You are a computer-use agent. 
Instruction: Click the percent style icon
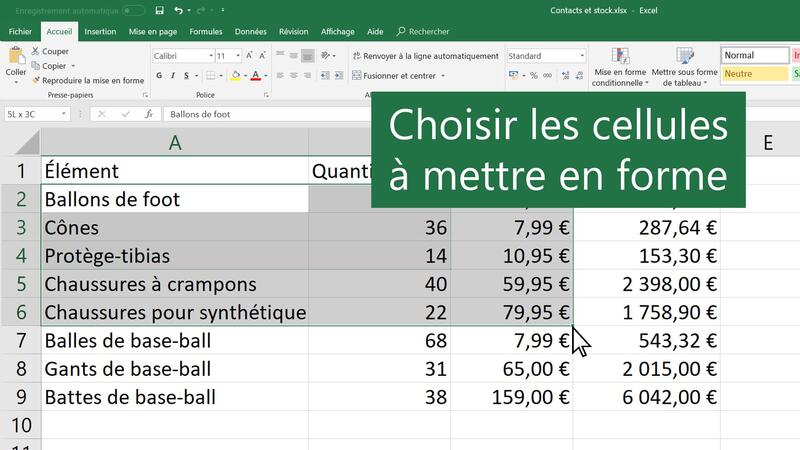click(534, 76)
